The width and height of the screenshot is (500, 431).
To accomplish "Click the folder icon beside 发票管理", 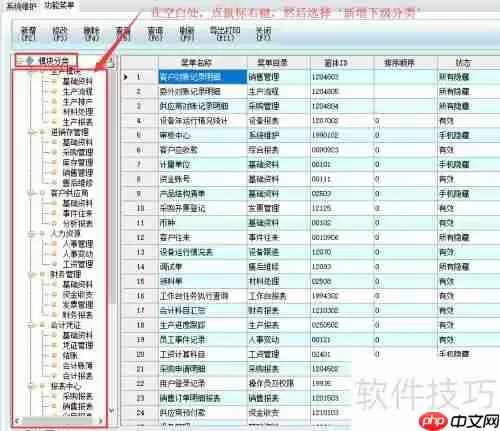I will point(55,305).
